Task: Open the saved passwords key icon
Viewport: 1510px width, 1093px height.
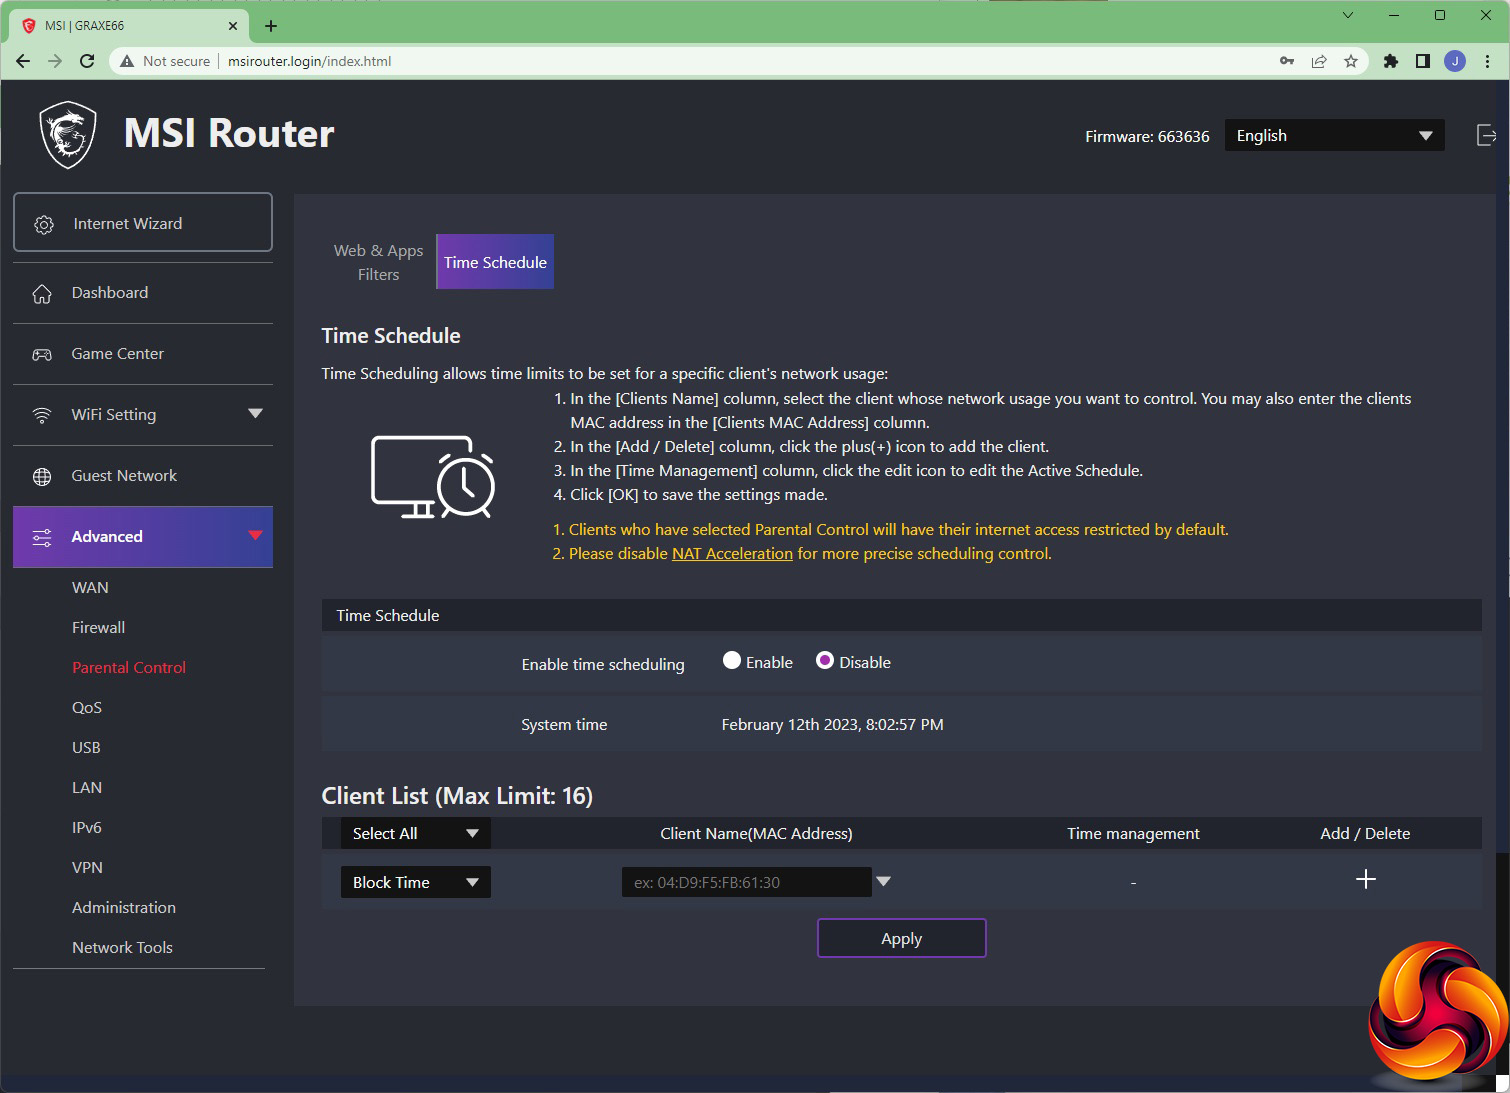Action: (1287, 61)
